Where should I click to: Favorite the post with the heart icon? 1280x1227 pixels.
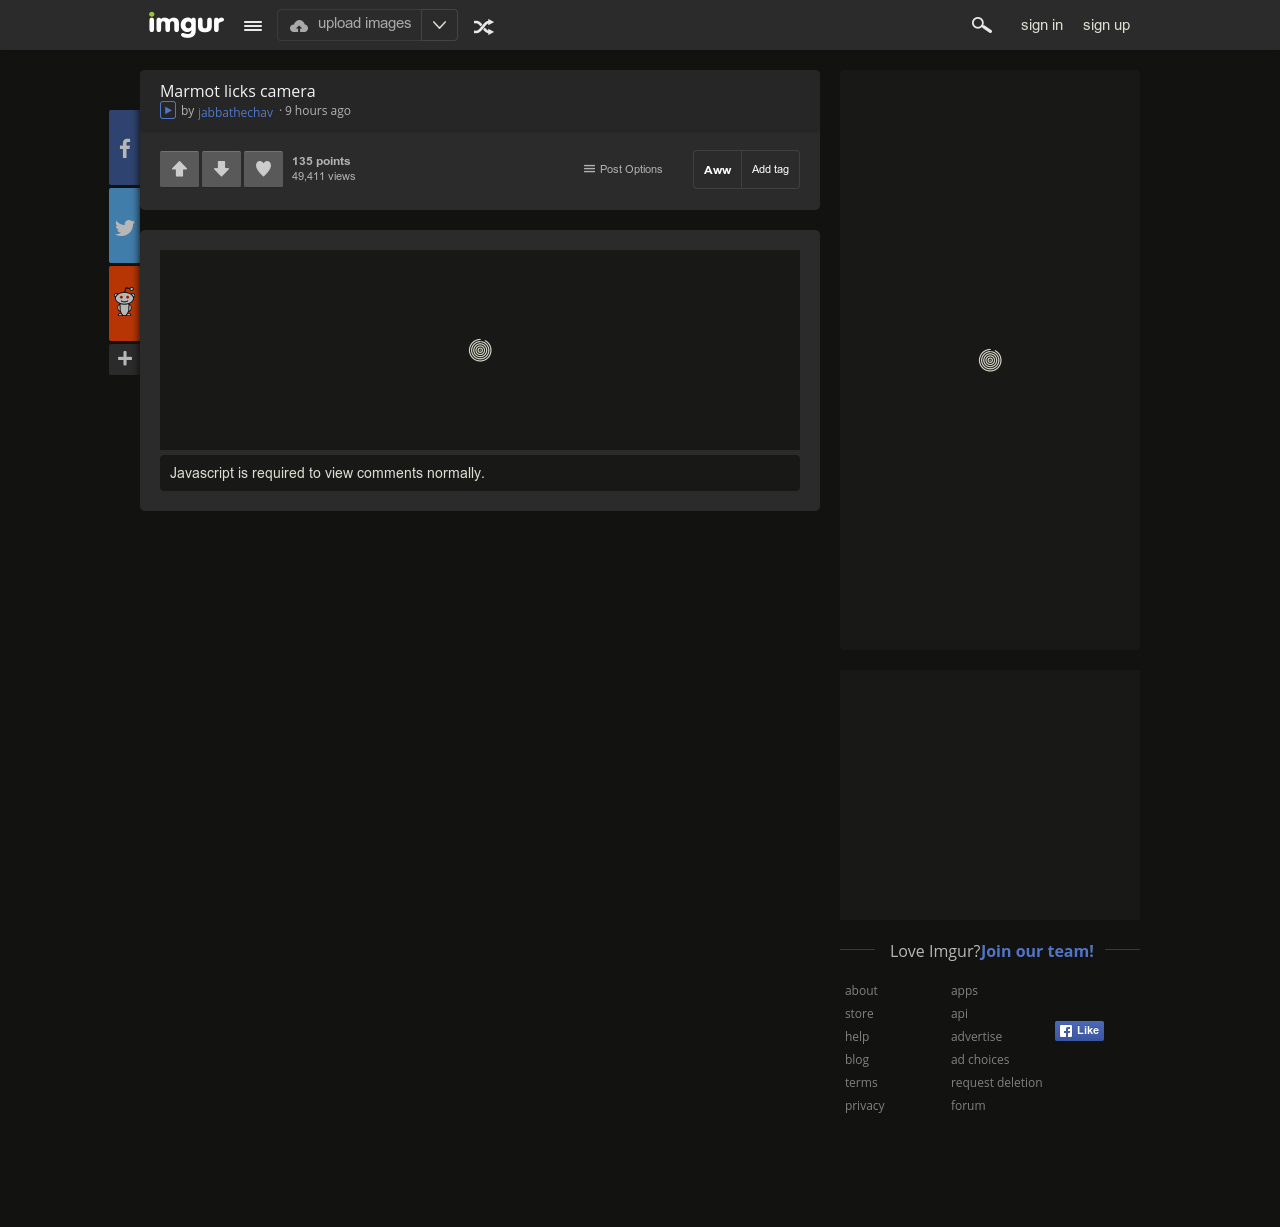[x=264, y=169]
